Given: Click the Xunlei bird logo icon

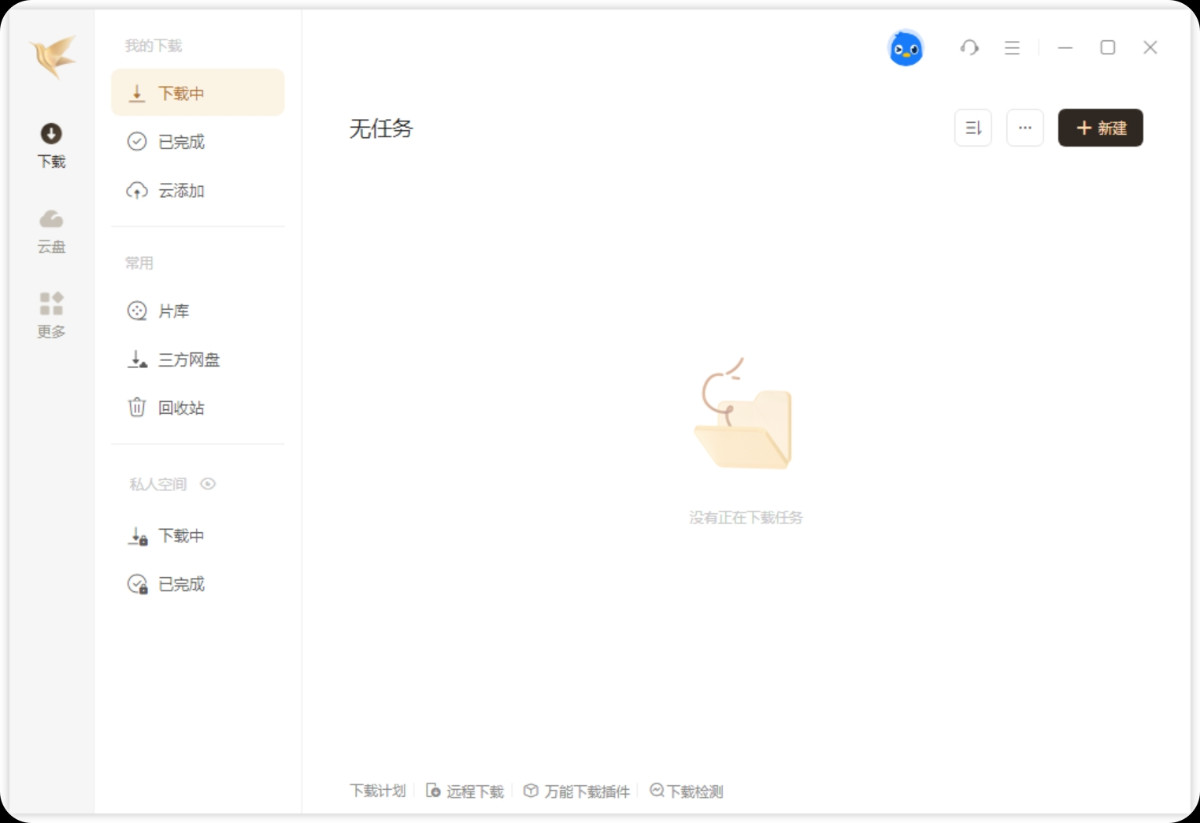Looking at the screenshot, I should pyautogui.click(x=52, y=57).
